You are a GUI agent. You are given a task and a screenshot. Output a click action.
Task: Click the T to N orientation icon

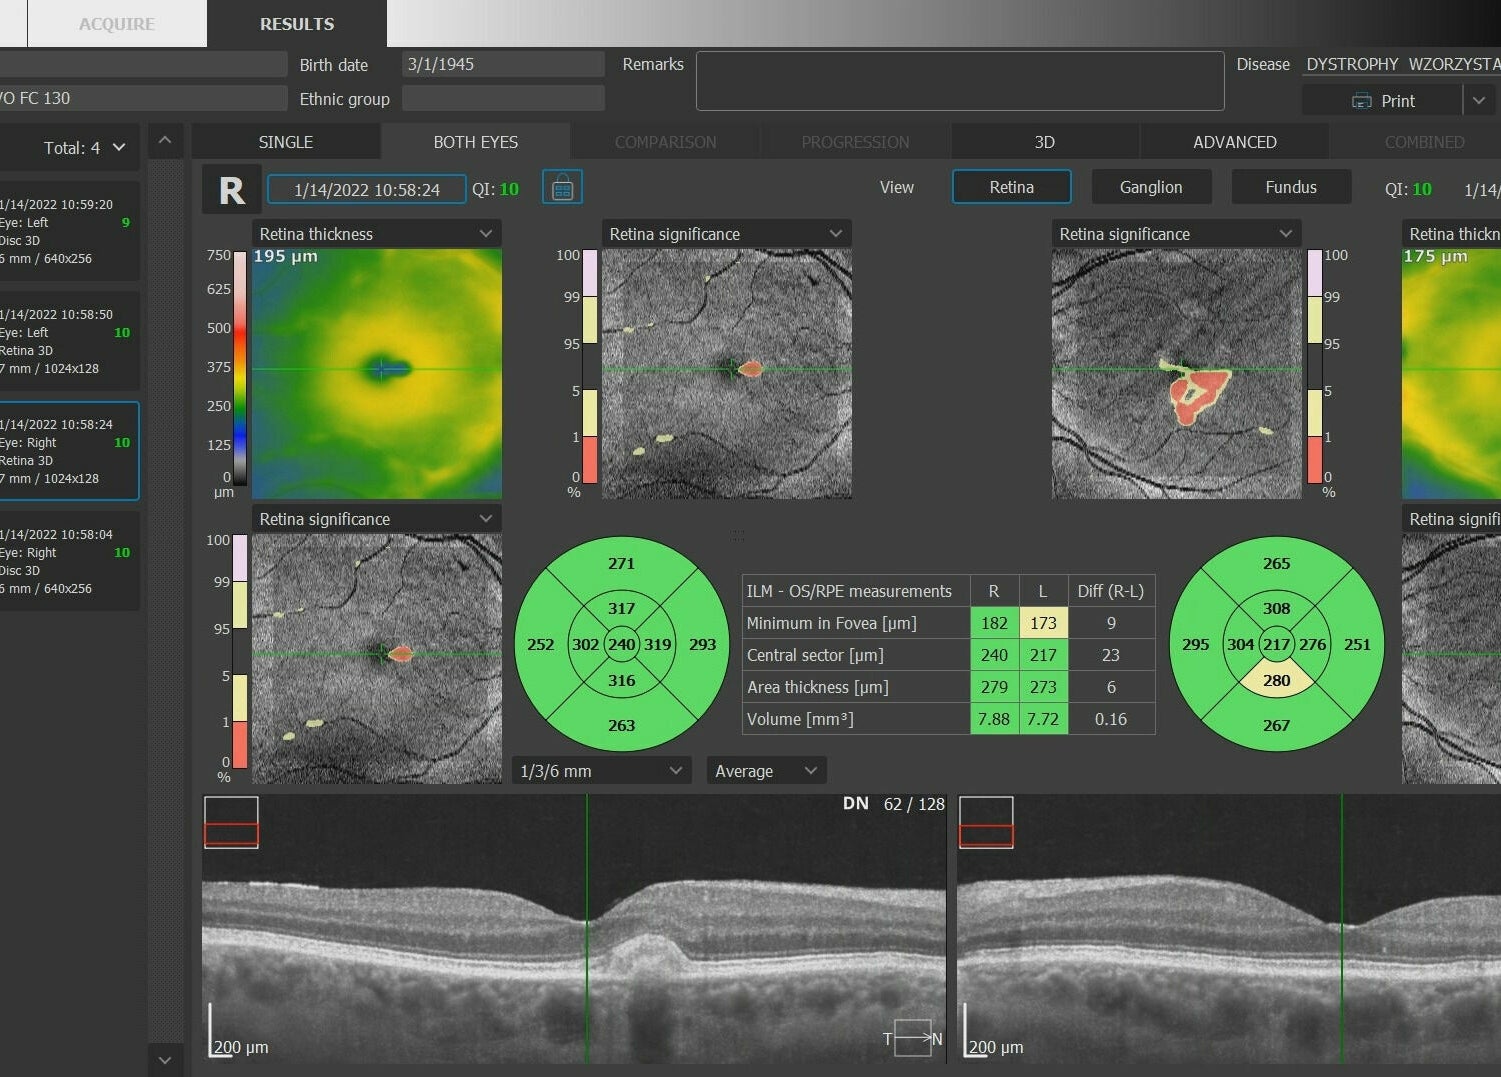click(912, 1038)
